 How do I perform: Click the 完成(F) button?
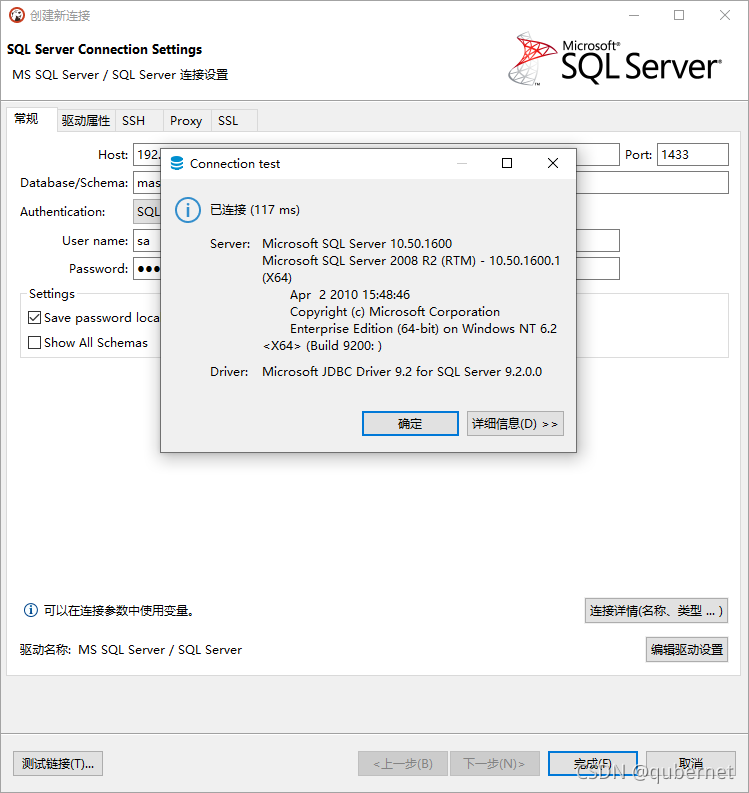tap(593, 763)
